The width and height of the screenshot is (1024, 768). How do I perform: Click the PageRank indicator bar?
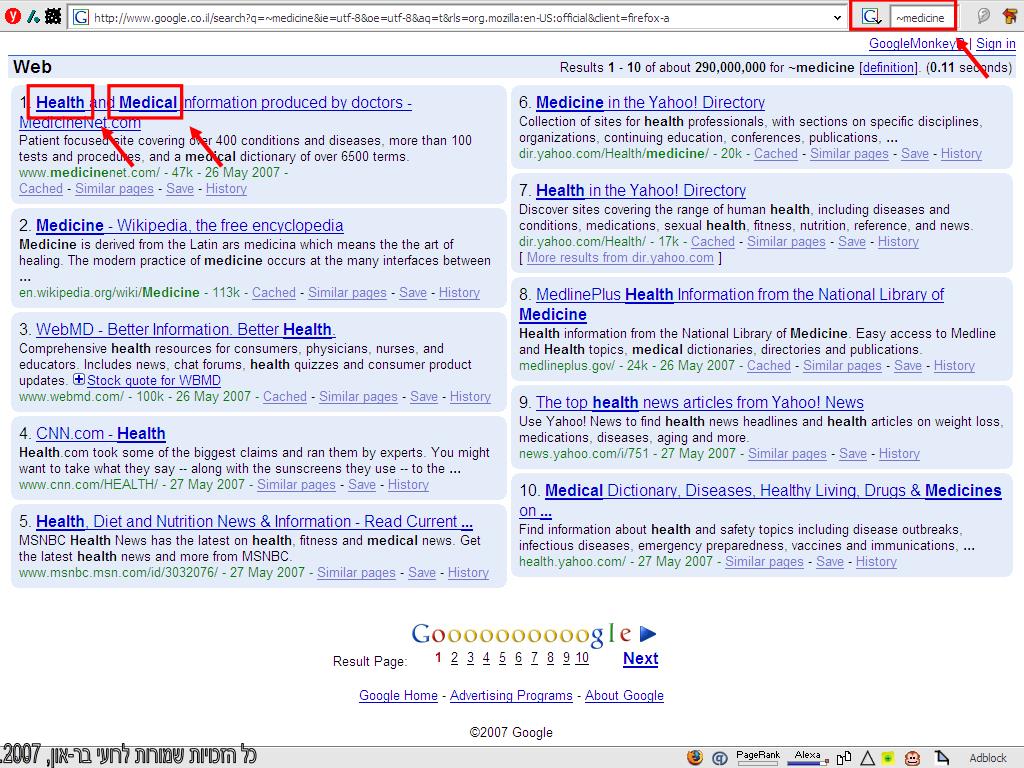tap(758, 758)
